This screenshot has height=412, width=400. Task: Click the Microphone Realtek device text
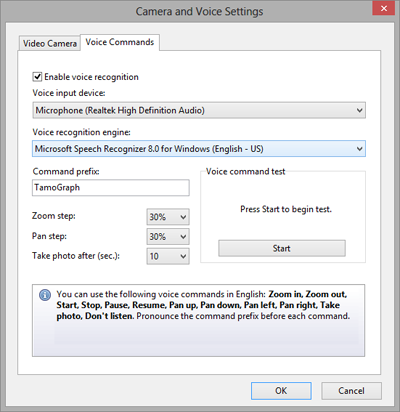coord(120,110)
